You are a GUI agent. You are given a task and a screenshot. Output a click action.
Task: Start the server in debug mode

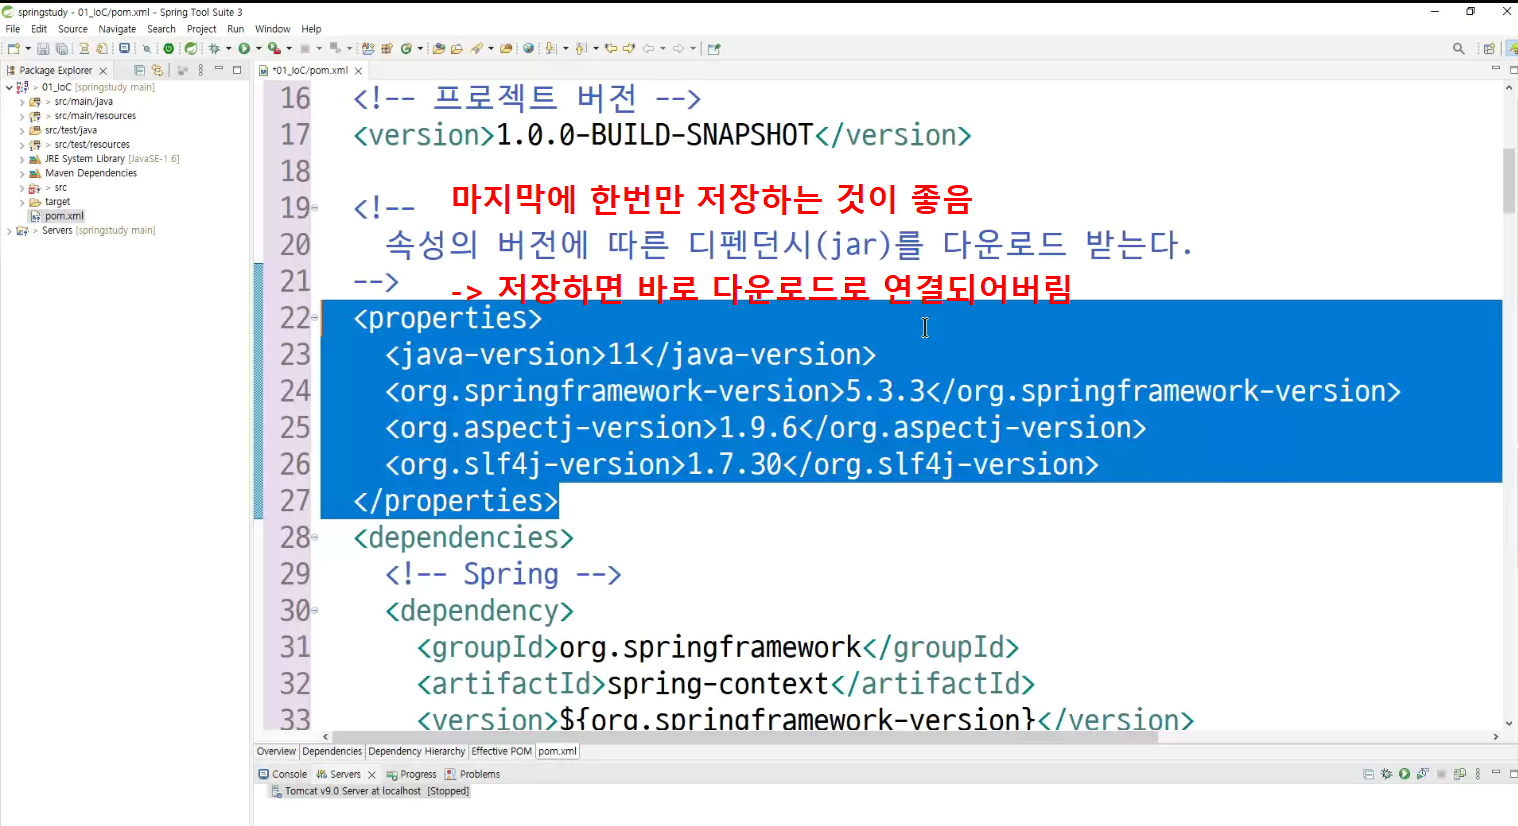[x=1386, y=774]
